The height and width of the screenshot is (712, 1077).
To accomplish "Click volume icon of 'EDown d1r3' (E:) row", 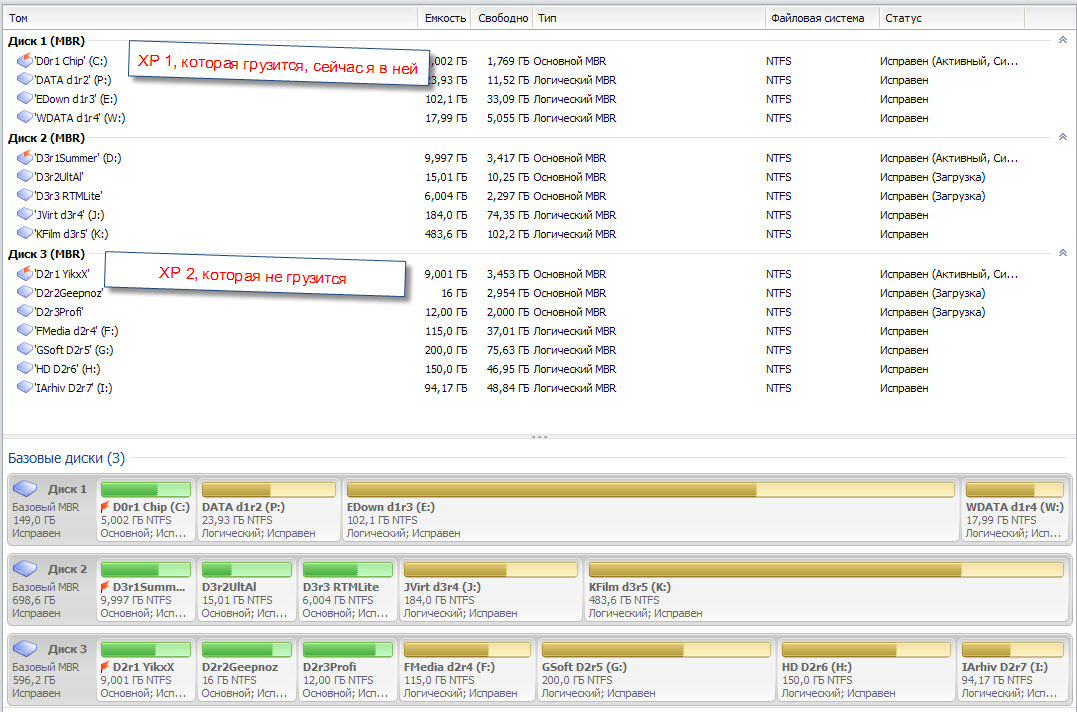I will click(x=25, y=99).
